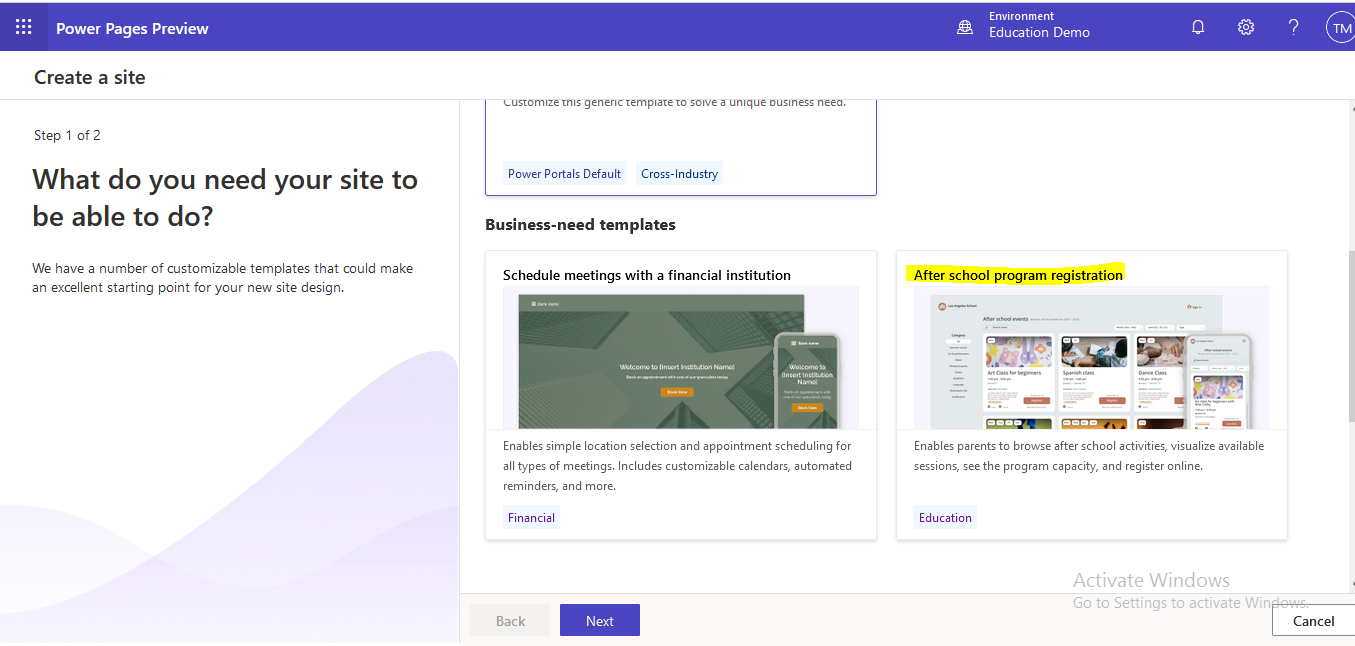1355x646 pixels.
Task: Click the Cross-Industry tag
Action: (x=679, y=173)
